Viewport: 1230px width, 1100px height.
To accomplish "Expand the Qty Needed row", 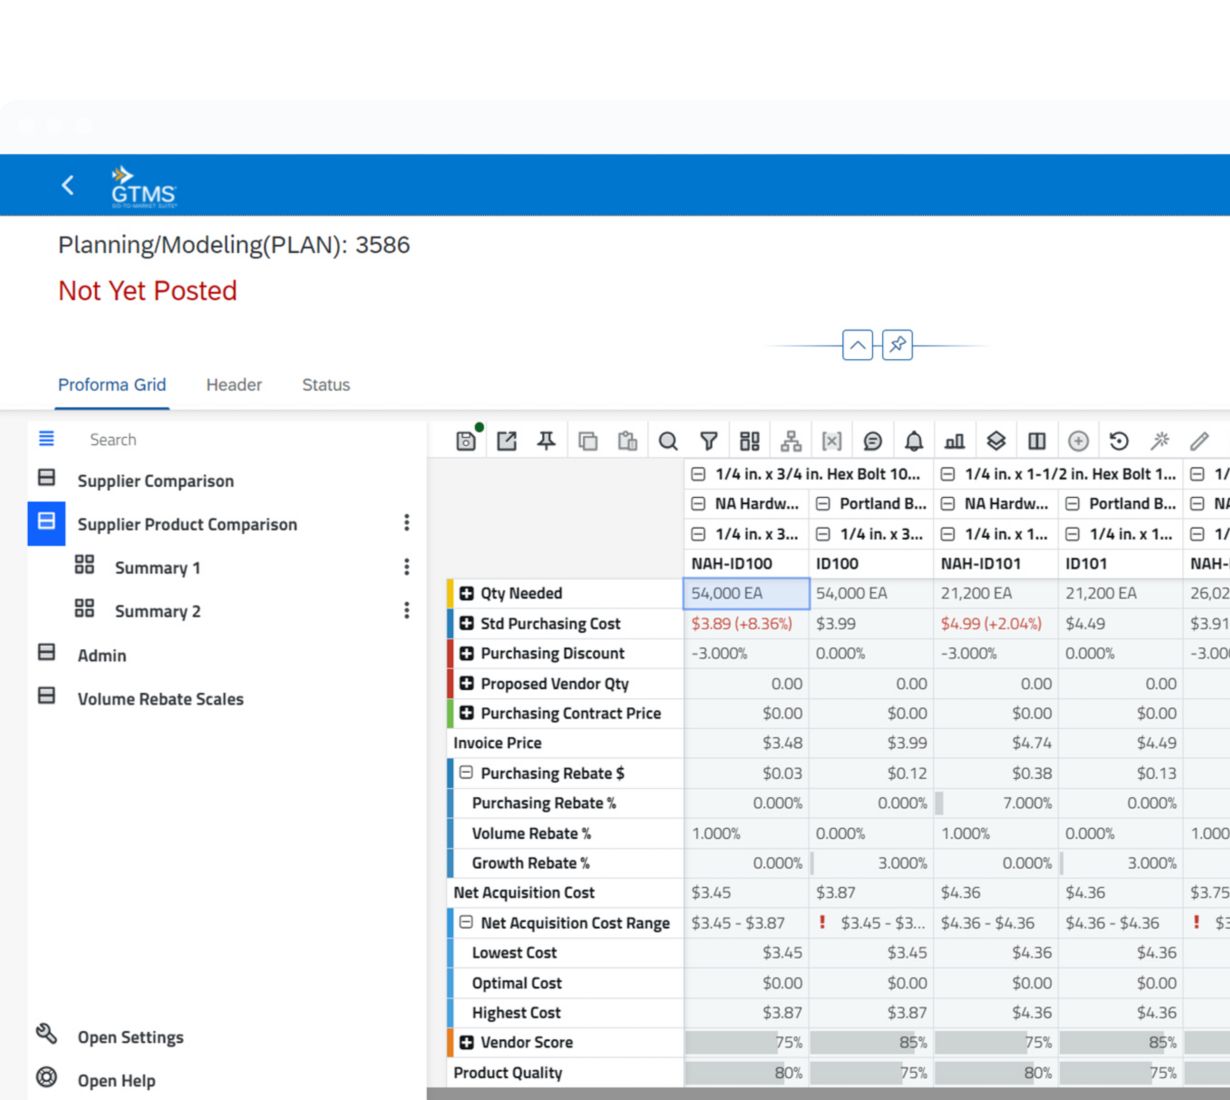I will click(x=467, y=593).
